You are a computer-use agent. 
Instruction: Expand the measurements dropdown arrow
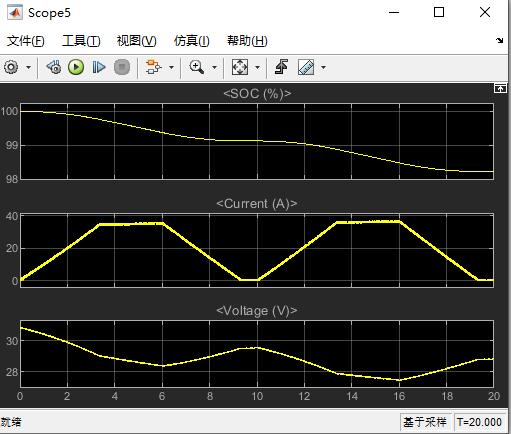(x=323, y=68)
